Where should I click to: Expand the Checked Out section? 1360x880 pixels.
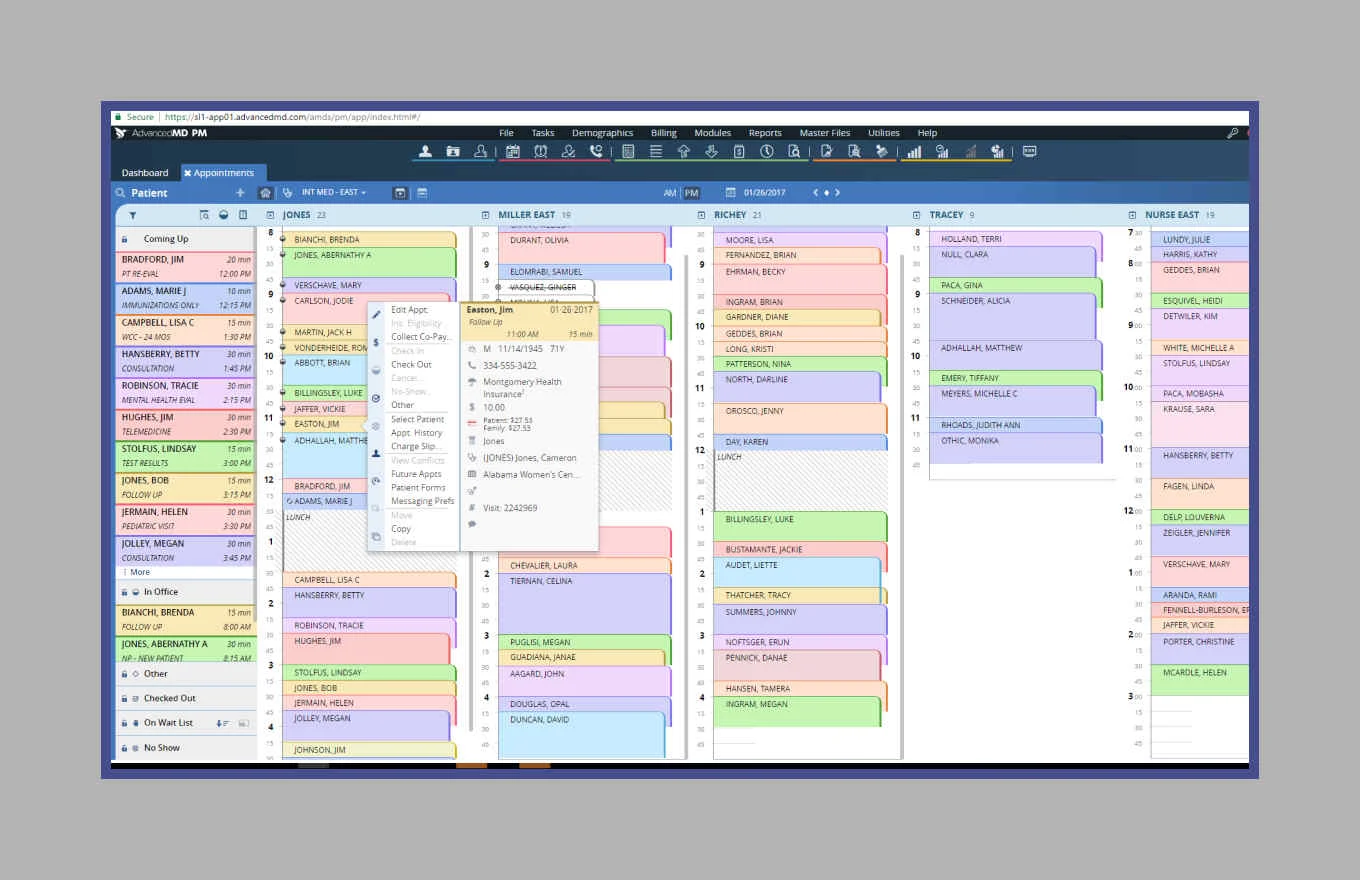[169, 698]
